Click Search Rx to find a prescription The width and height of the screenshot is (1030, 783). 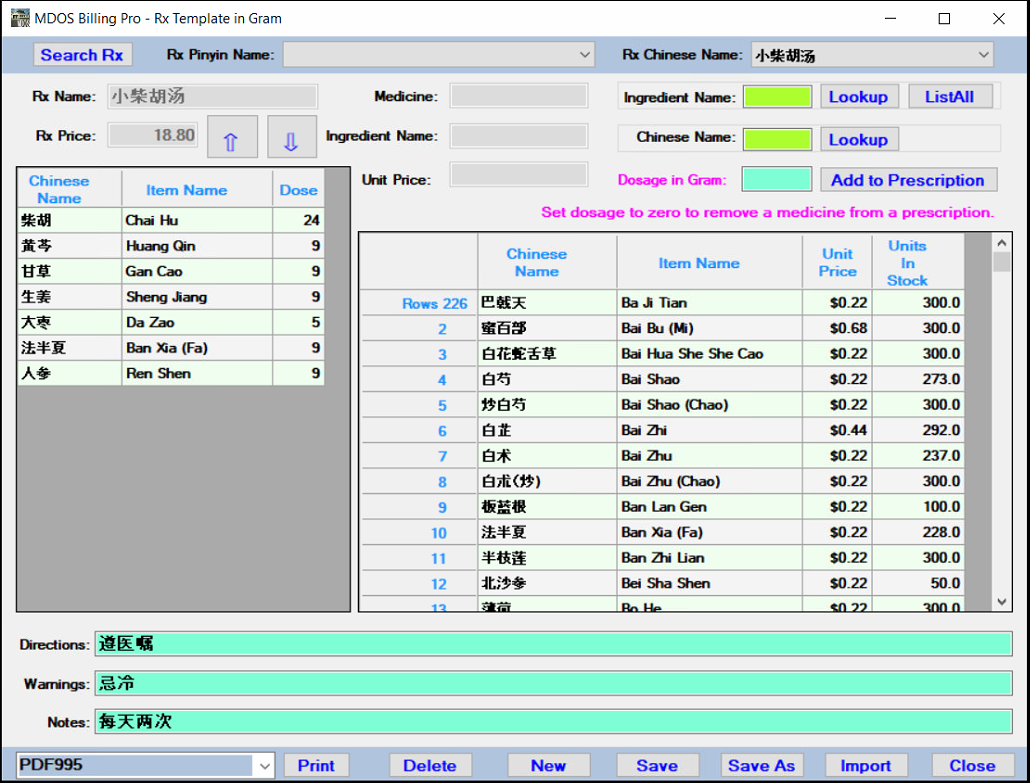(x=83, y=54)
